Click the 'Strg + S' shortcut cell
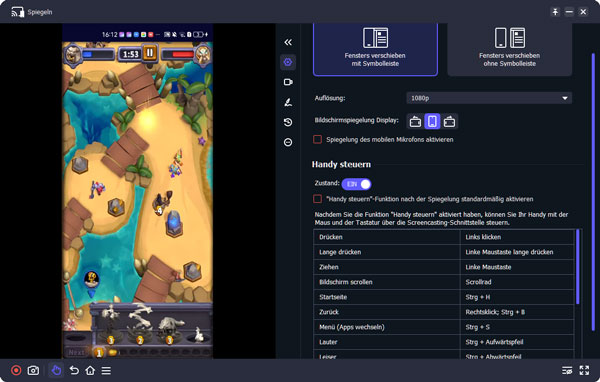Image resolution: width=600 pixels, height=382 pixels. click(517, 327)
